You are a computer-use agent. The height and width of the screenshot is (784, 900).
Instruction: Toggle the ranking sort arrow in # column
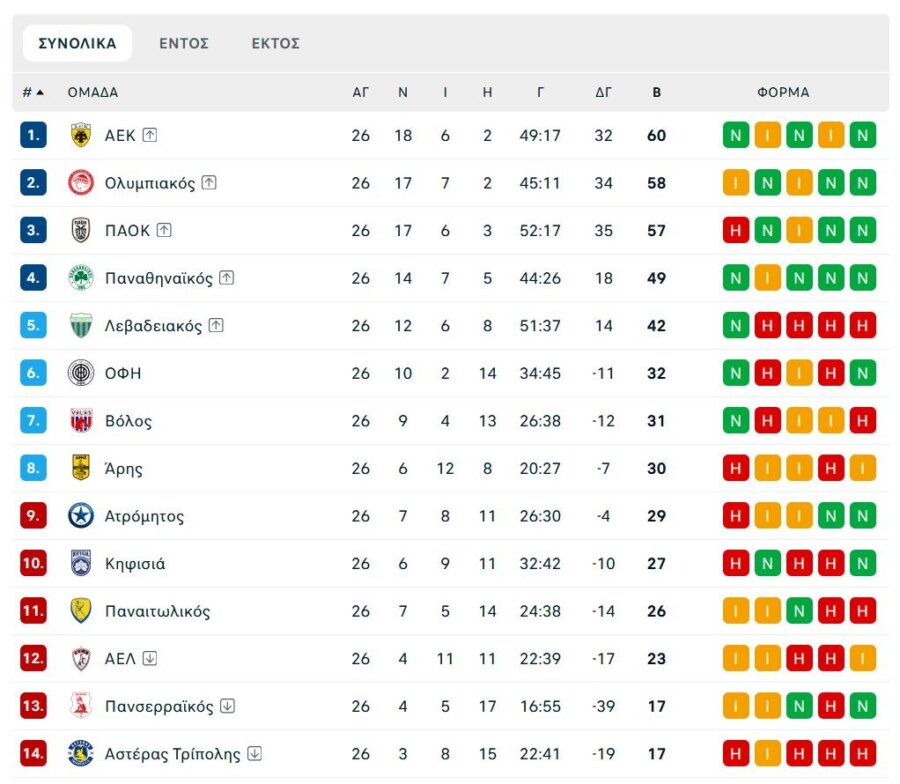click(42, 92)
